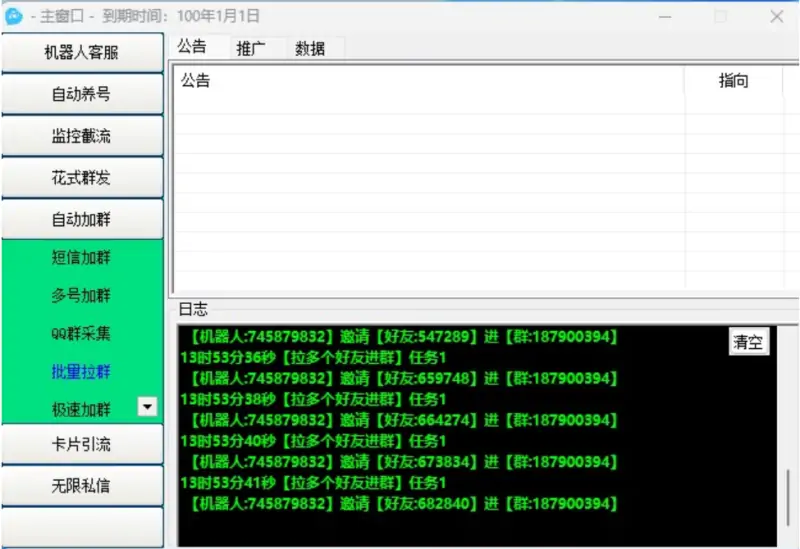This screenshot has height=549, width=800.
Task: Select the highlighted 批量拉群 sub-item
Action: 81,371
